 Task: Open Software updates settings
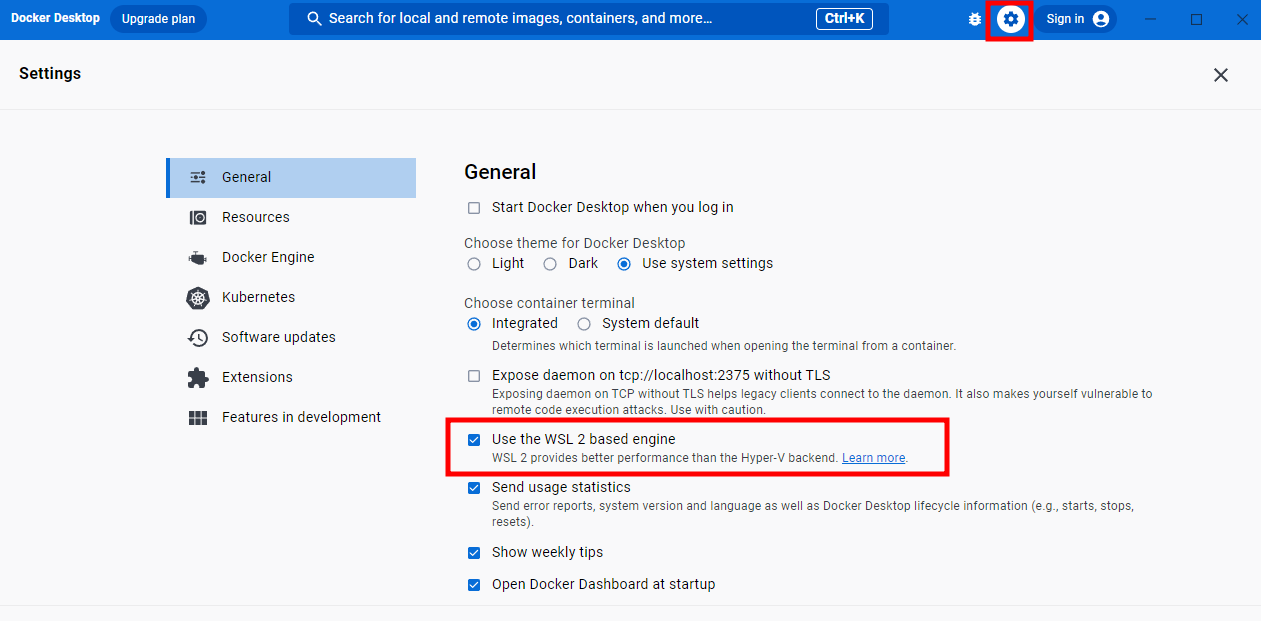click(291, 337)
